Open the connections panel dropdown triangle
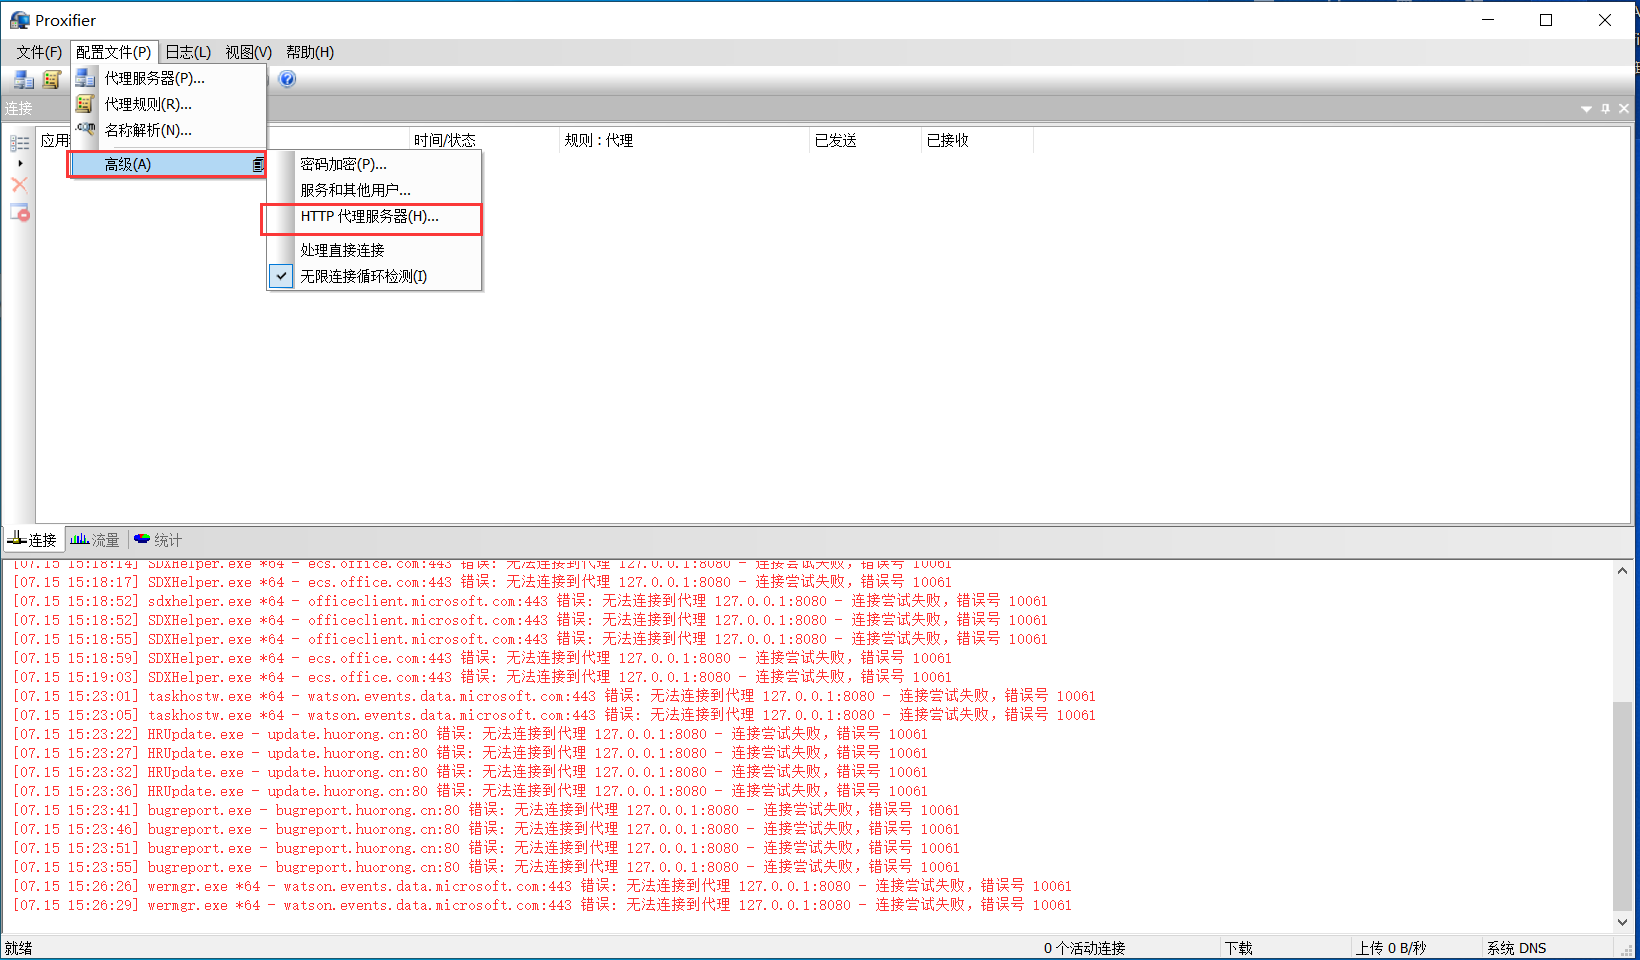 (x=1586, y=109)
